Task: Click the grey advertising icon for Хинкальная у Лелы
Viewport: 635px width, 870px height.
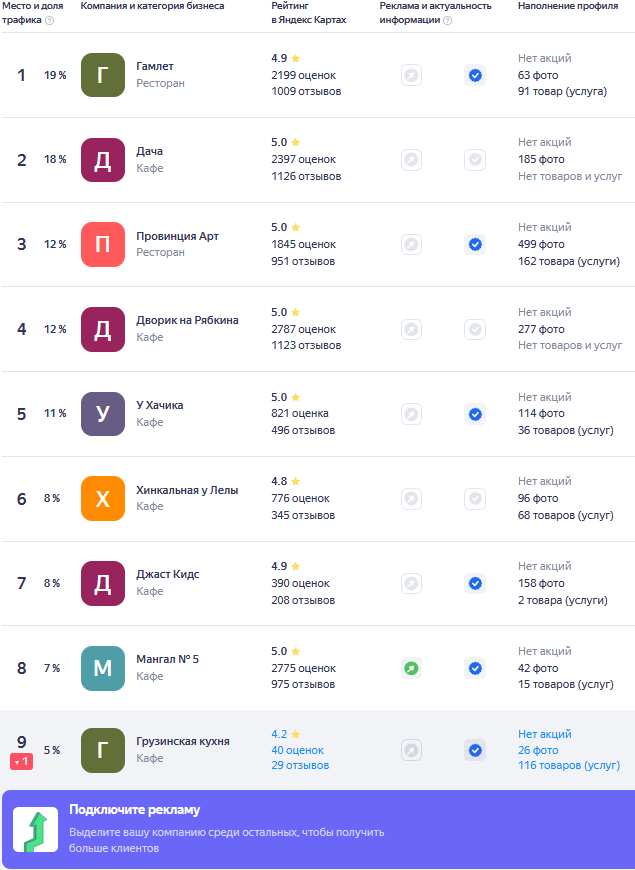Action: point(411,498)
